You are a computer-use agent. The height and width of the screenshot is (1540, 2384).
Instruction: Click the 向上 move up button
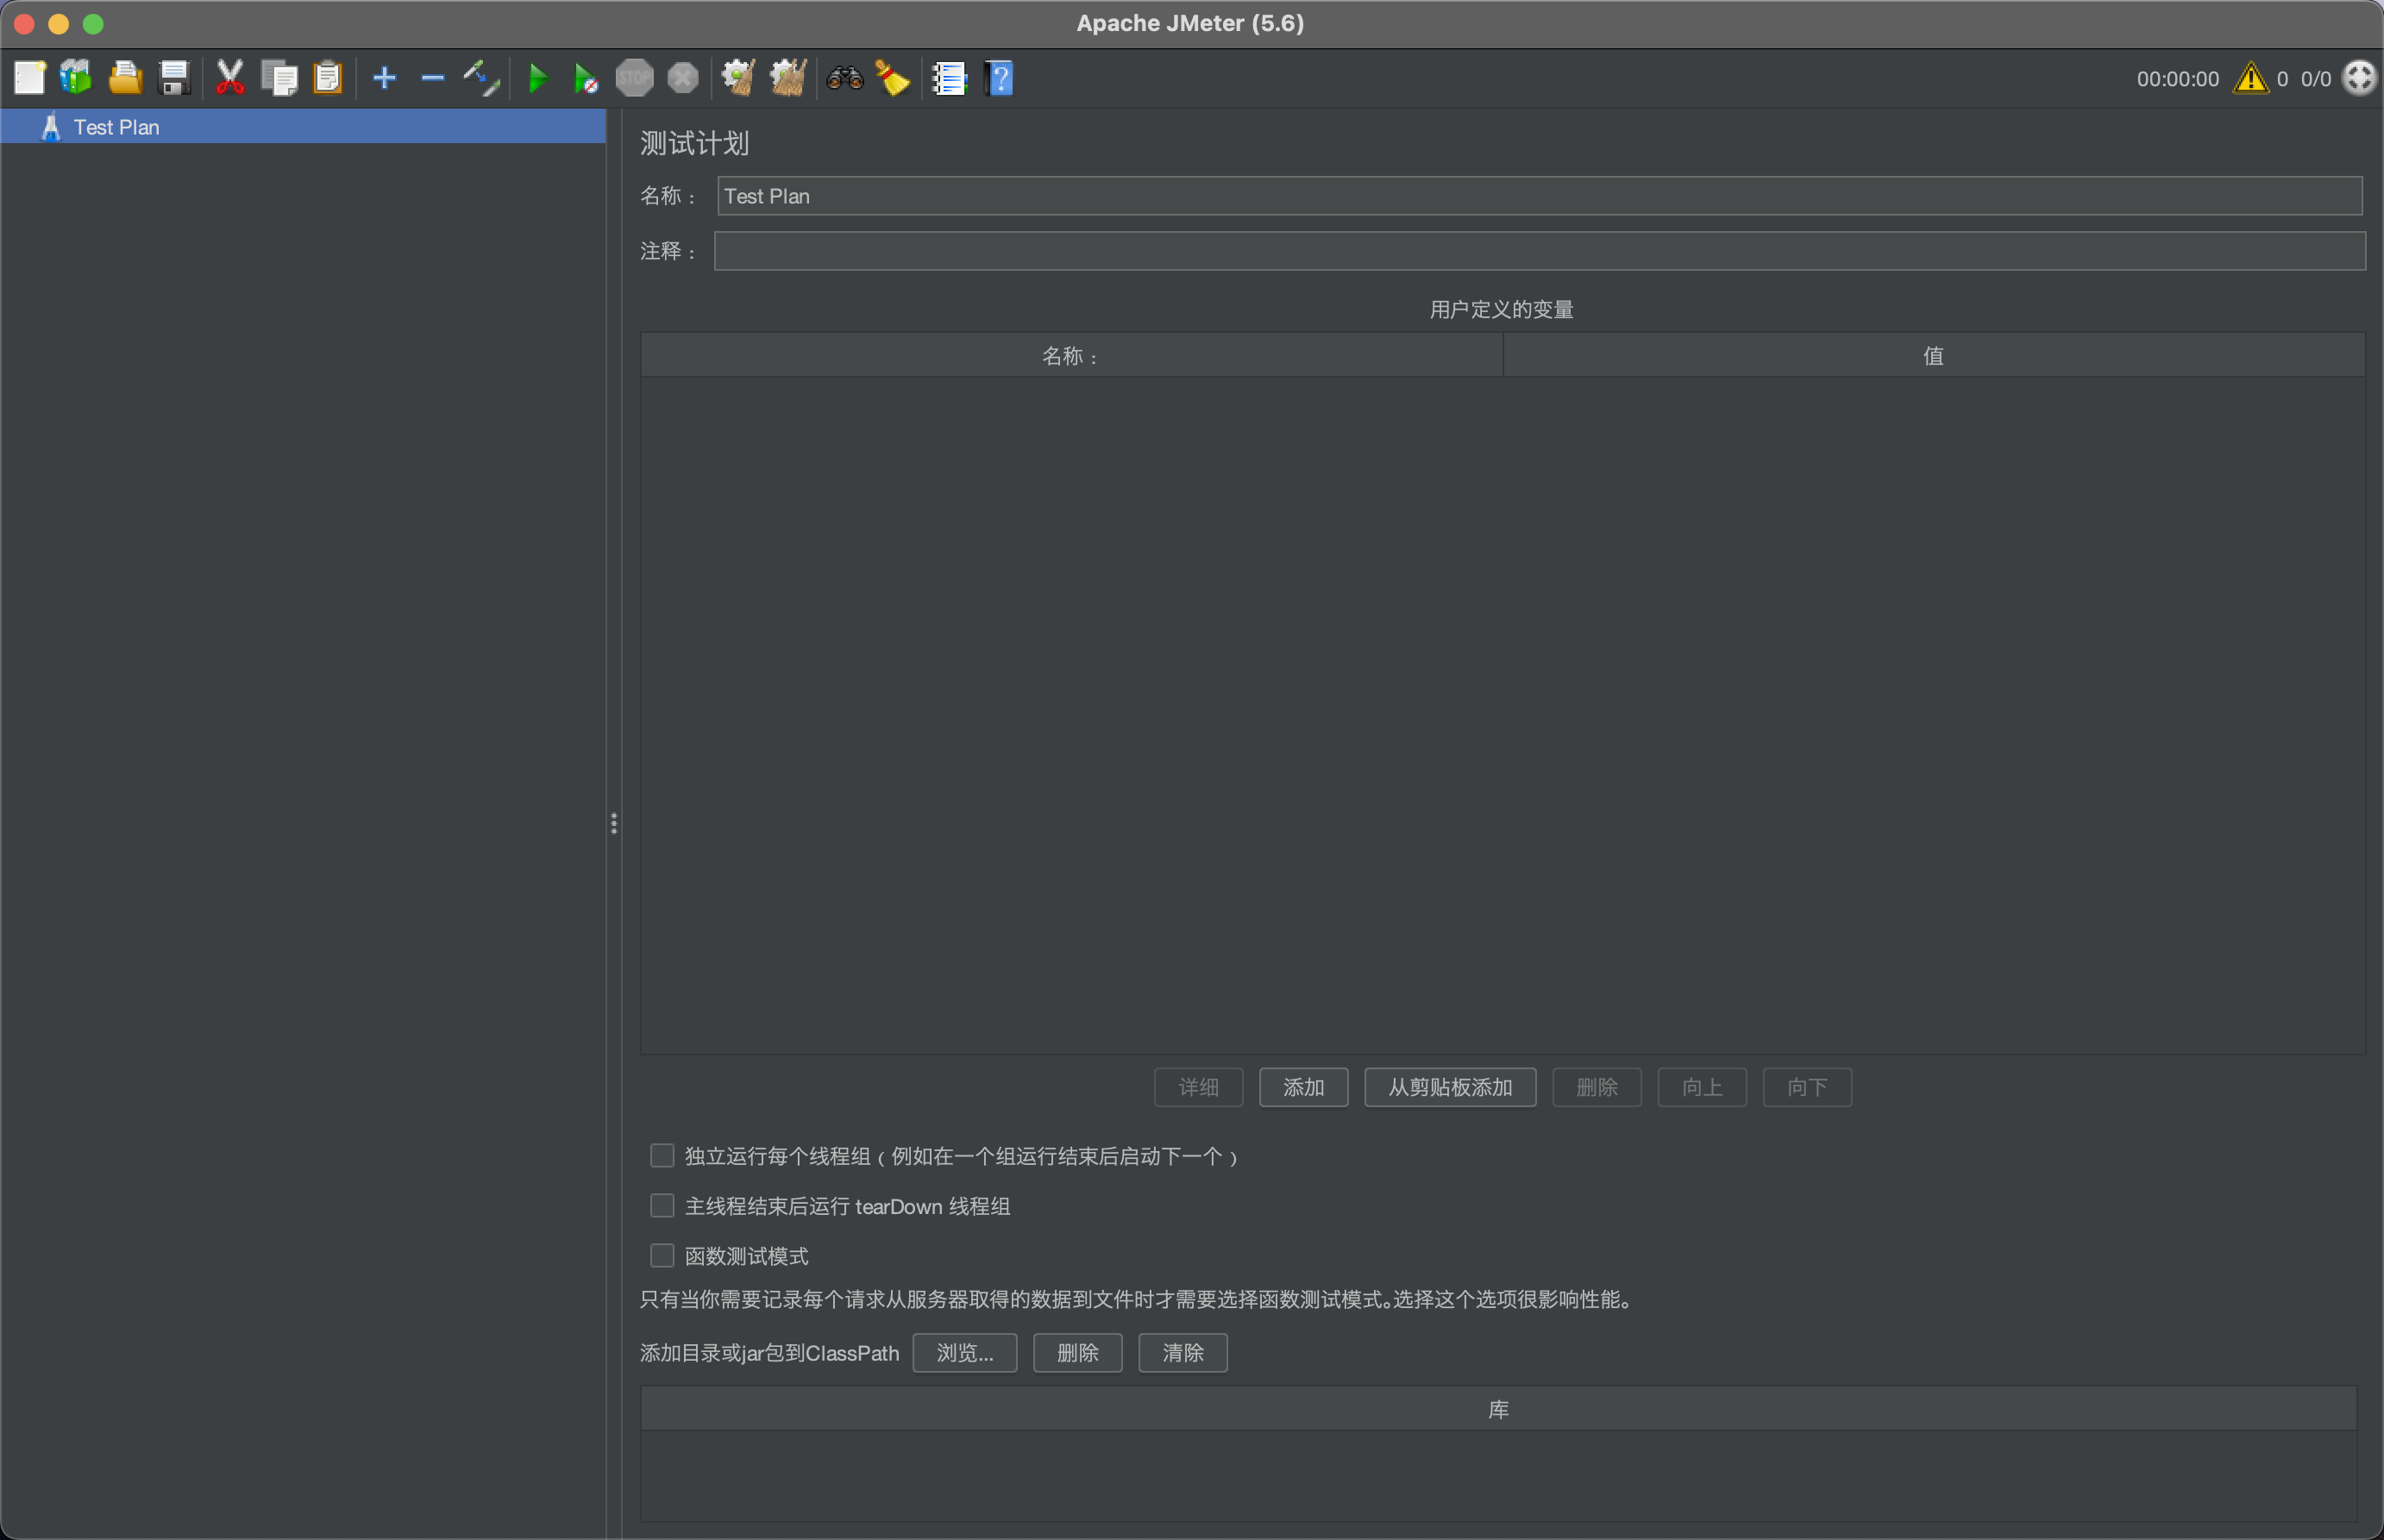click(1702, 1088)
